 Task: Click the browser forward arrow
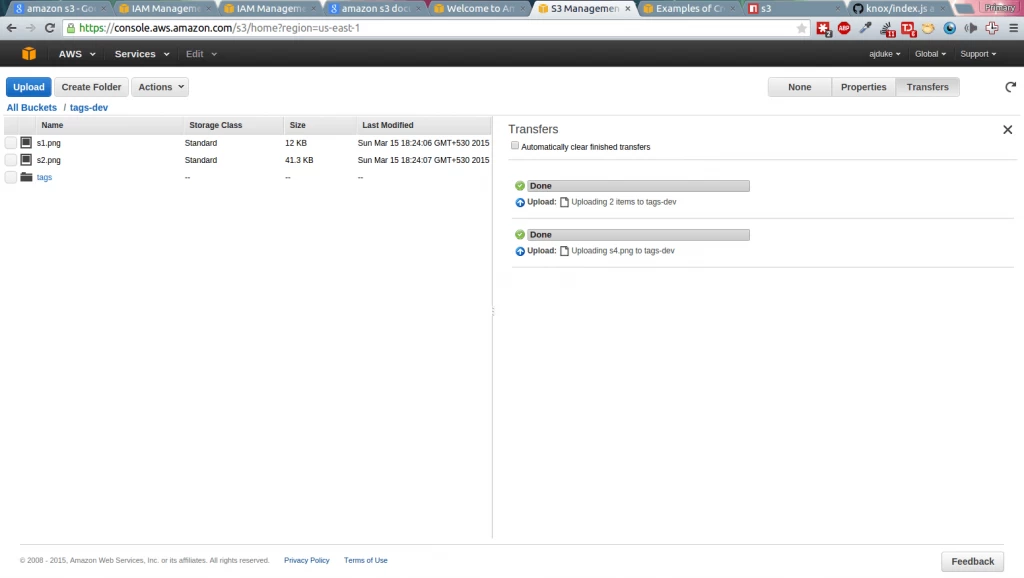[30, 28]
